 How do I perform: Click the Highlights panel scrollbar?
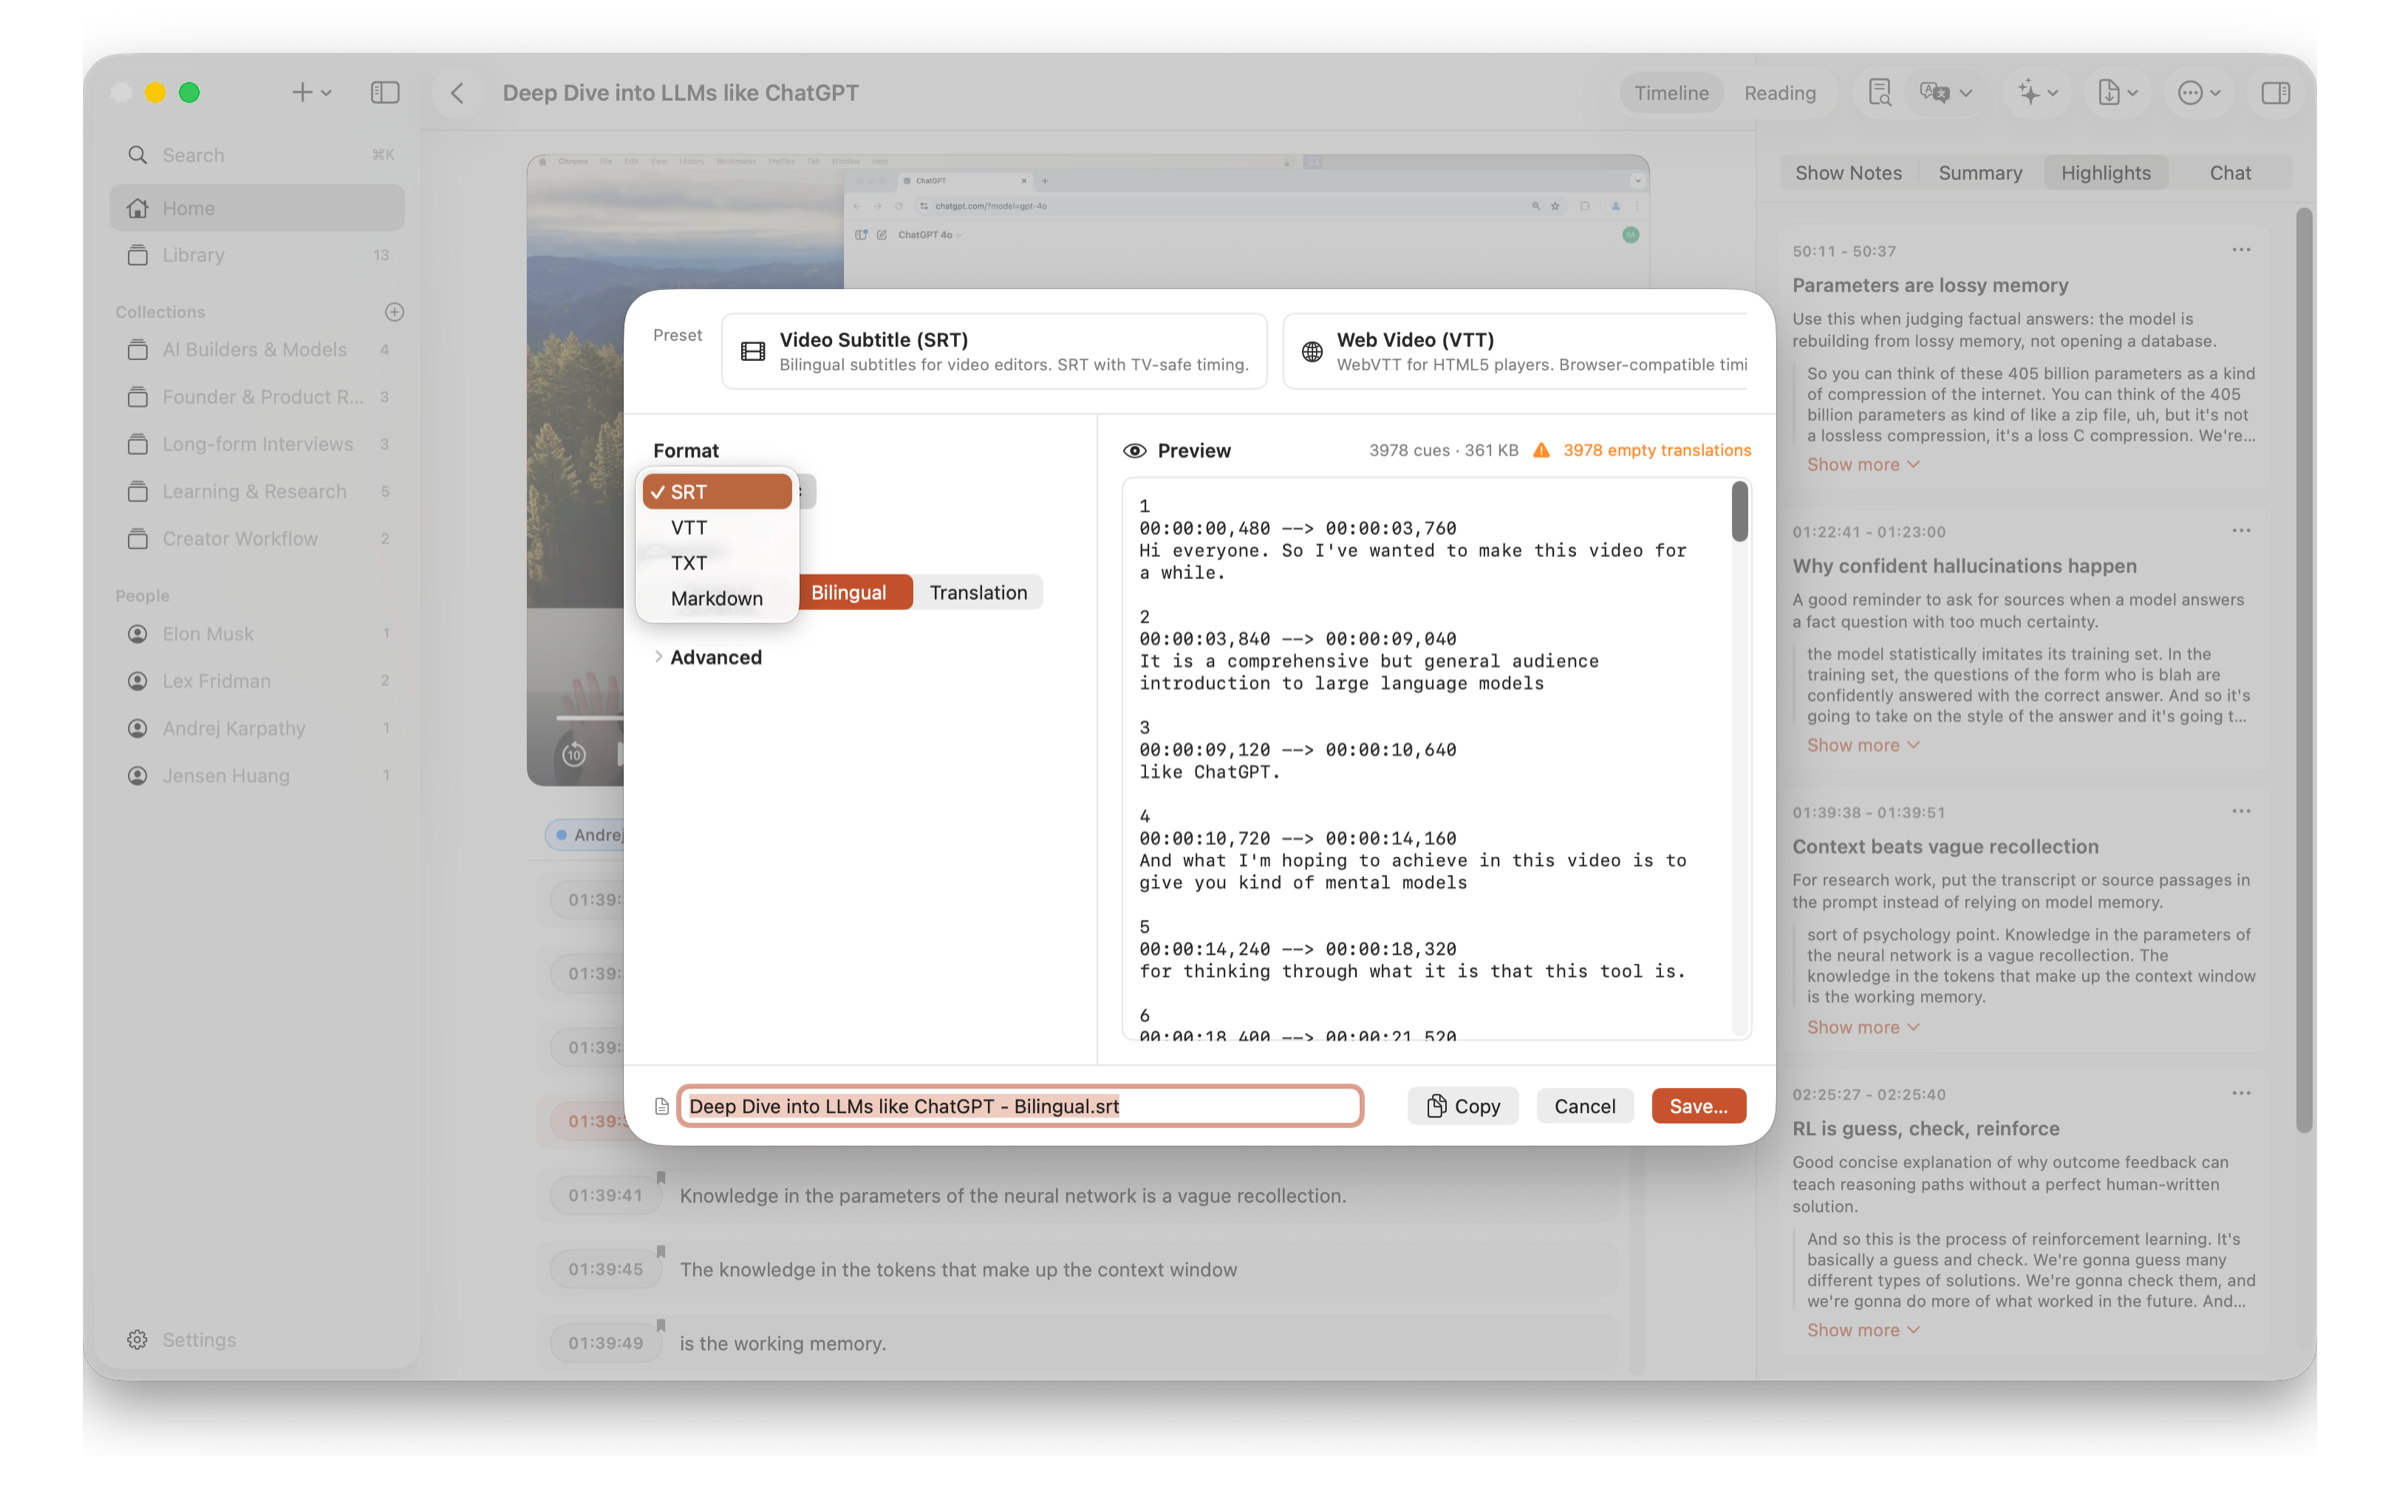click(2304, 670)
